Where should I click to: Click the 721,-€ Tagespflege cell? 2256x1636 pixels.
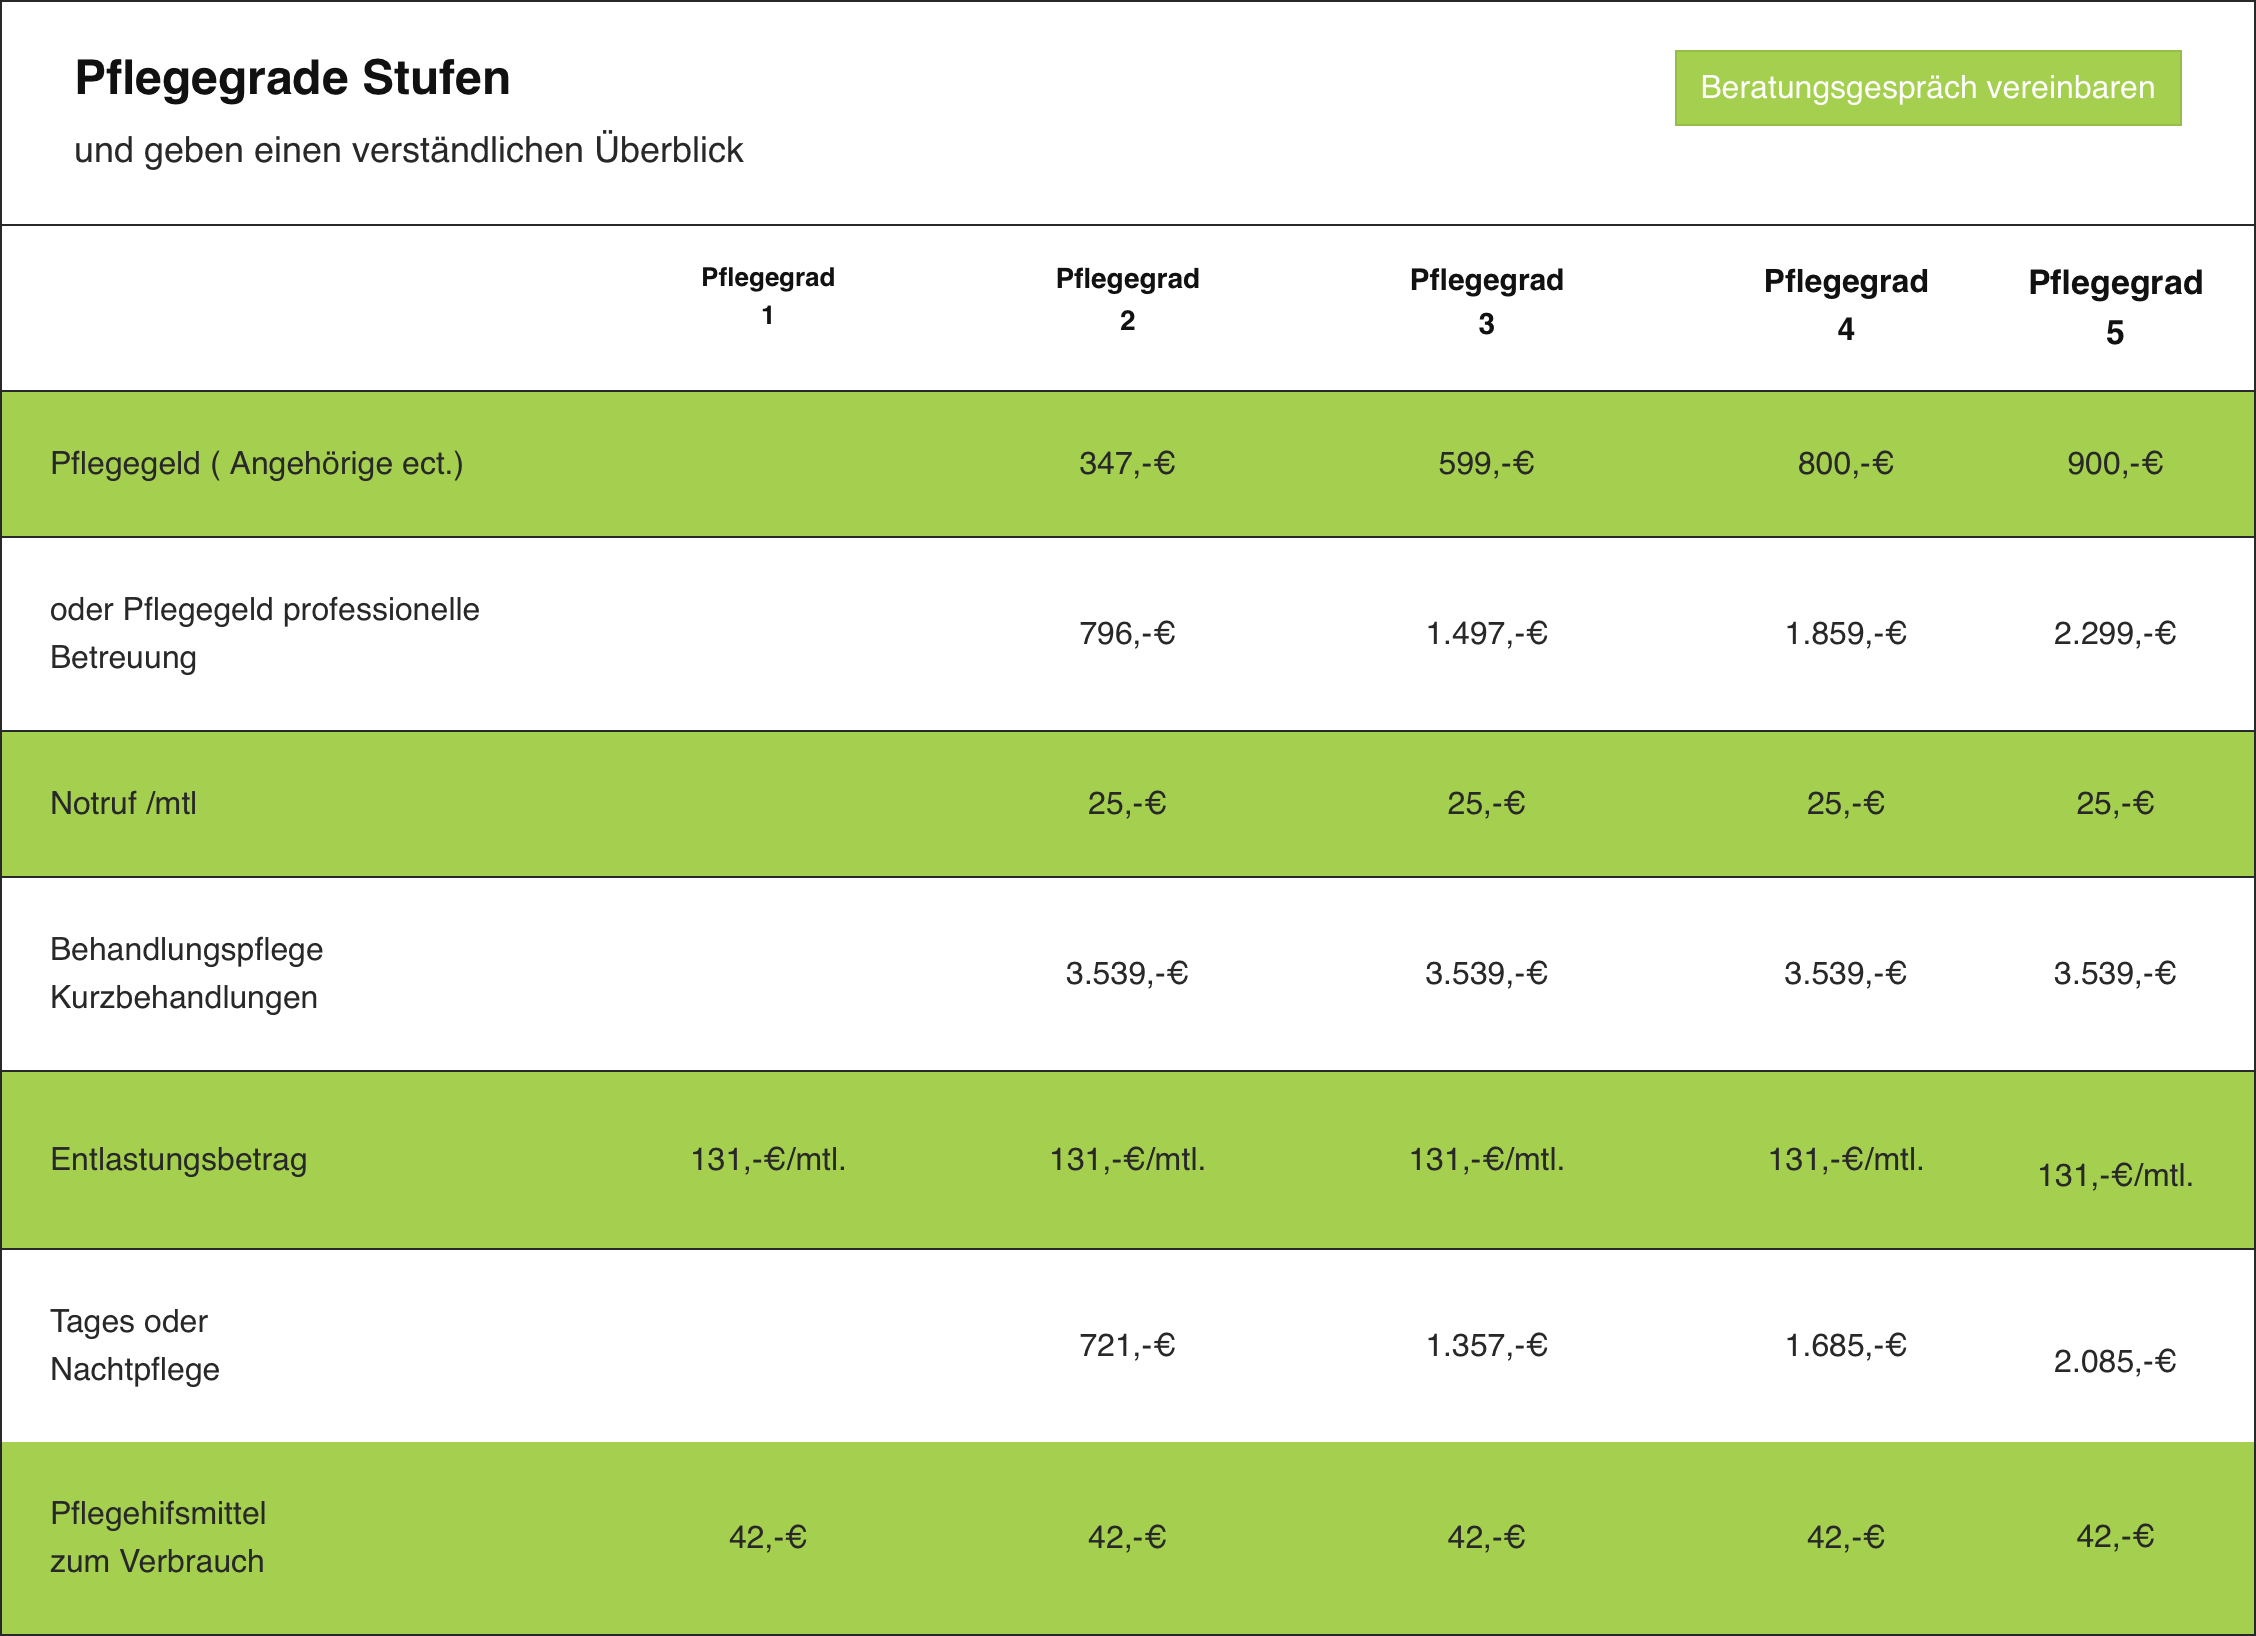click(x=1127, y=1346)
